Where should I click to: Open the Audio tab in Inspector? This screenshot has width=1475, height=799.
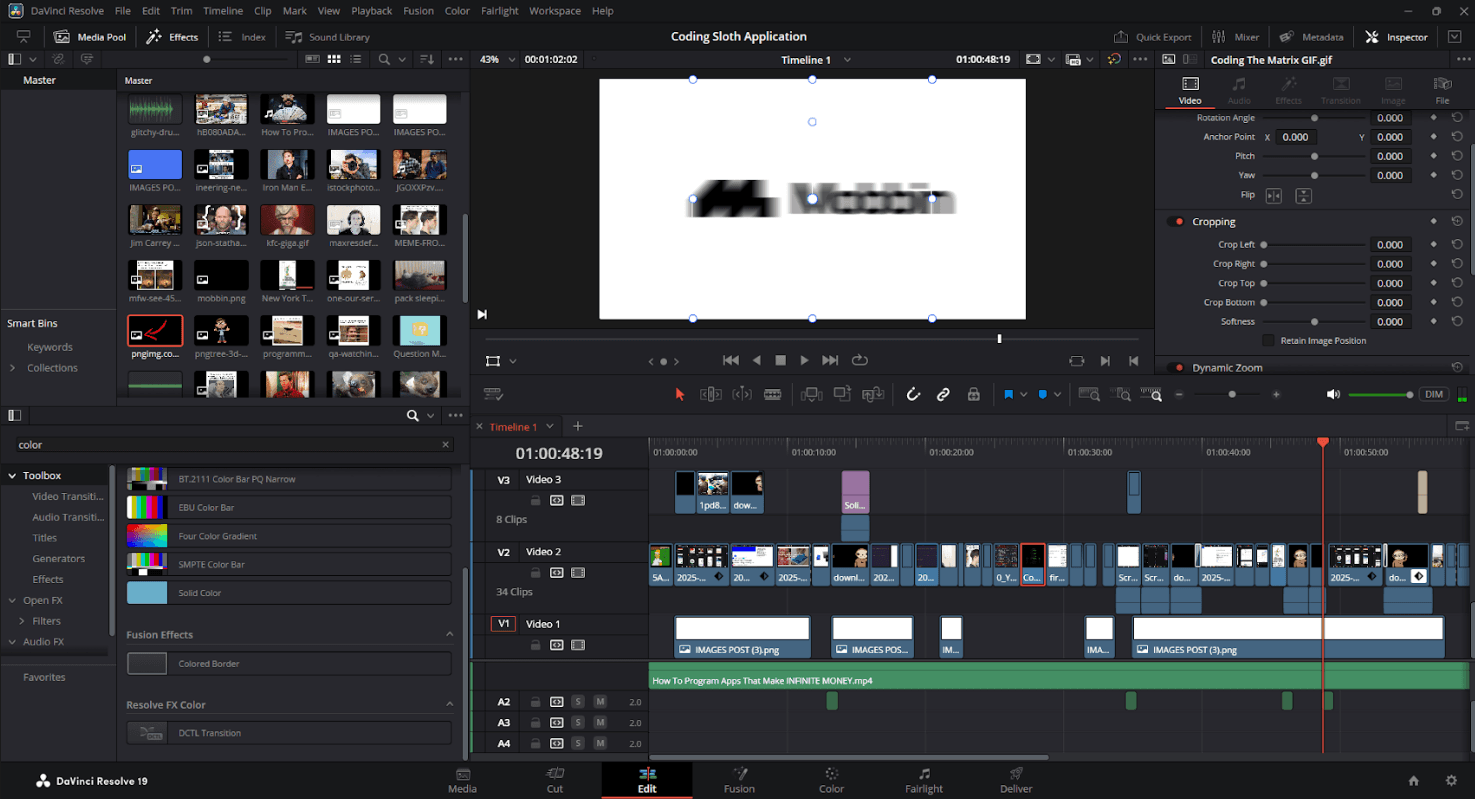coord(1239,90)
